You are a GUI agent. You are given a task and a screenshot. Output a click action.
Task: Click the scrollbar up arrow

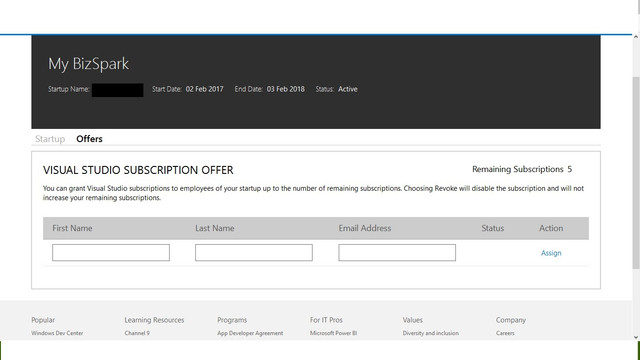(636, 37)
